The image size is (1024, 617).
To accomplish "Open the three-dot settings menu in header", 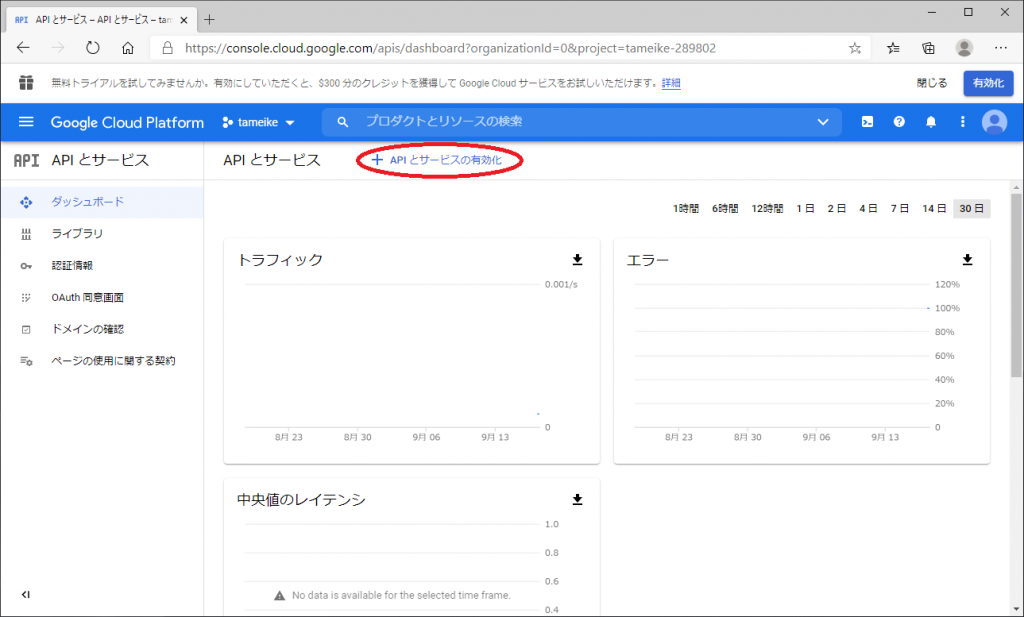I will (x=963, y=122).
